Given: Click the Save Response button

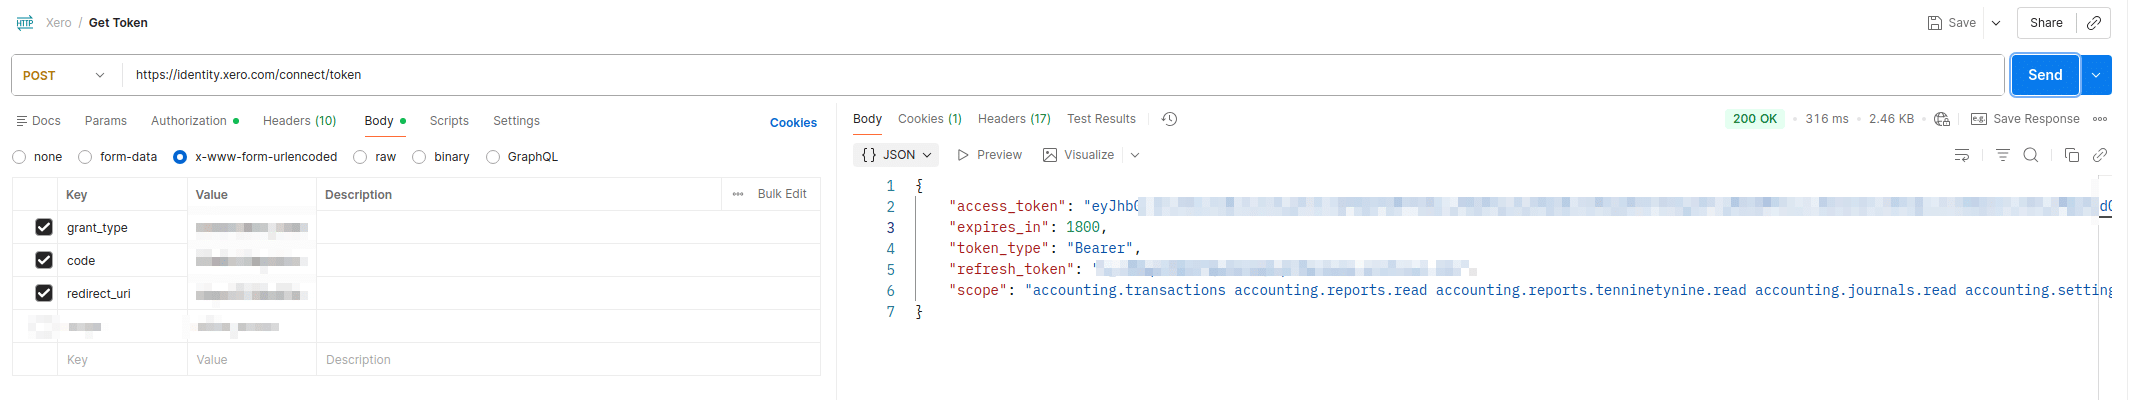Looking at the screenshot, I should pyautogui.click(x=2025, y=119).
